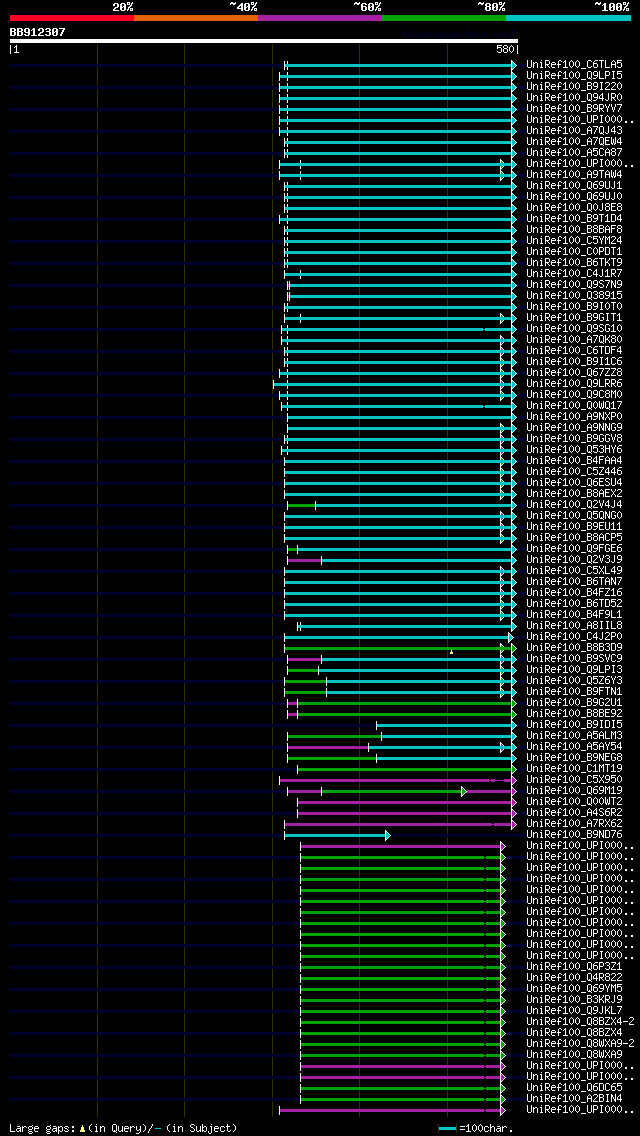Screen dimensions: 640x1136
Task: Open hit UniRef100_Q94JR0
Action: (574, 97)
